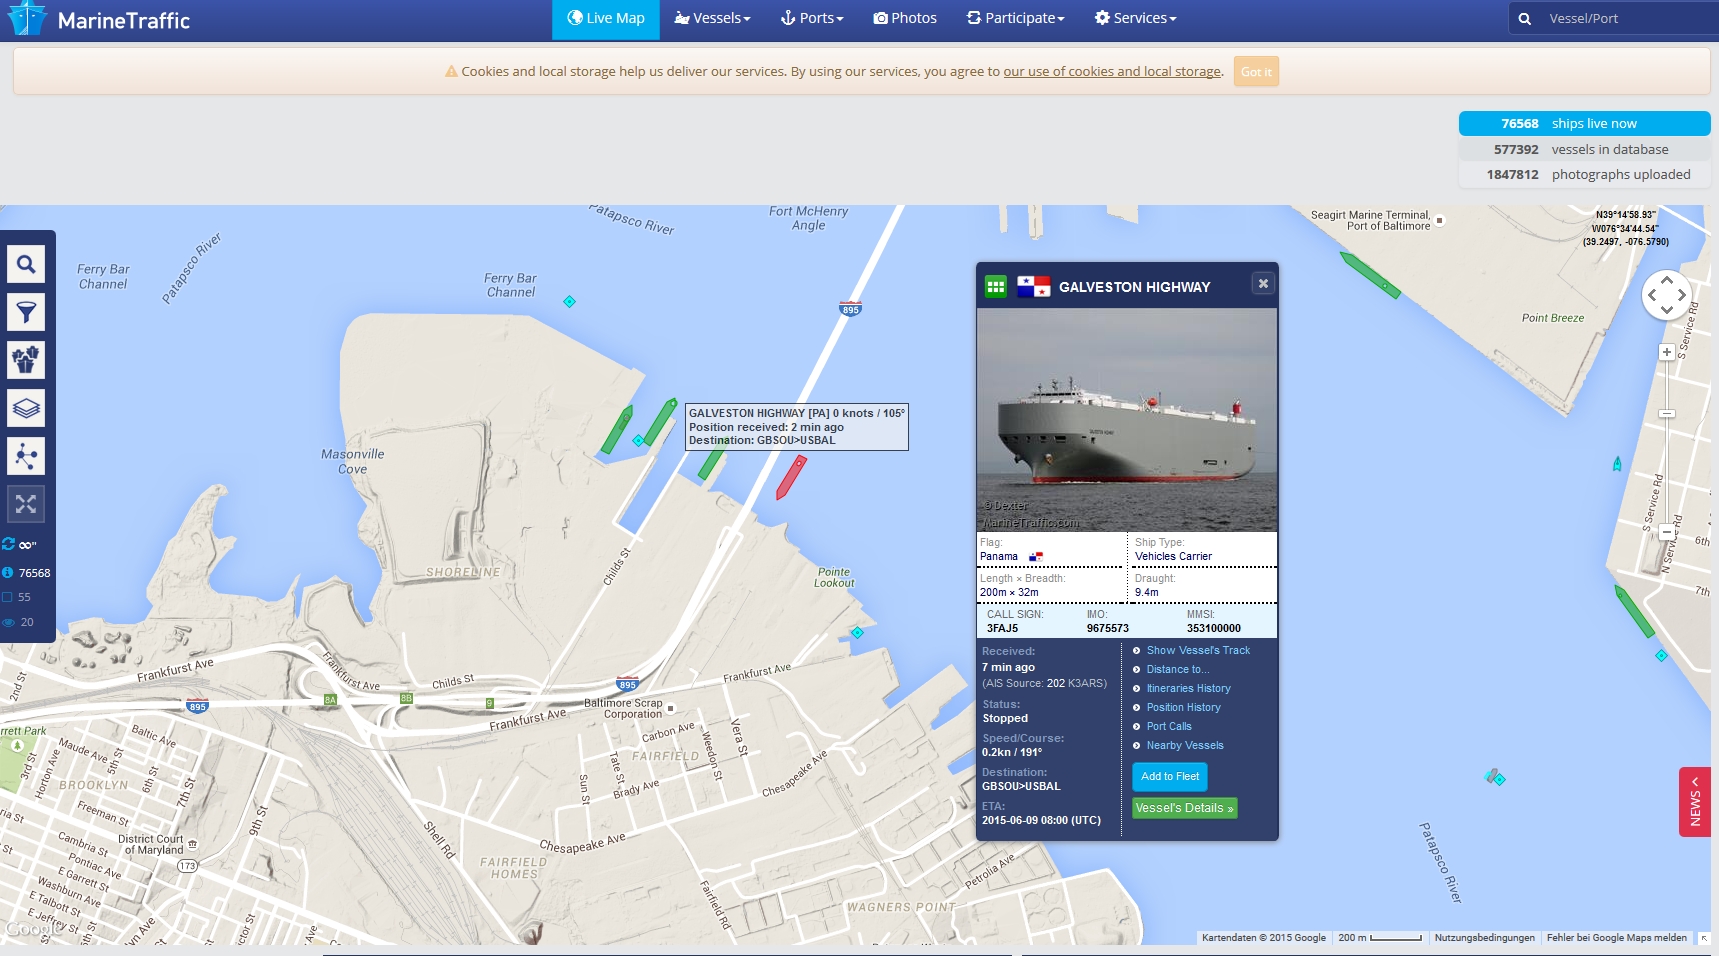Zoom in with the map plus button
The image size is (1719, 956).
(1666, 352)
